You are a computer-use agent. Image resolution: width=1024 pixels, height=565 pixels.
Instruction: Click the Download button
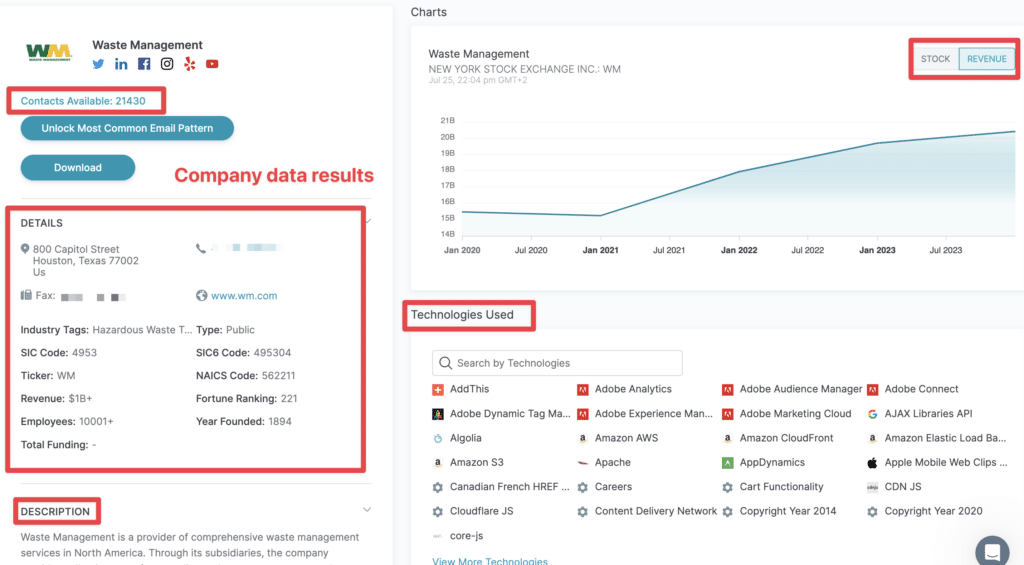[x=78, y=167]
